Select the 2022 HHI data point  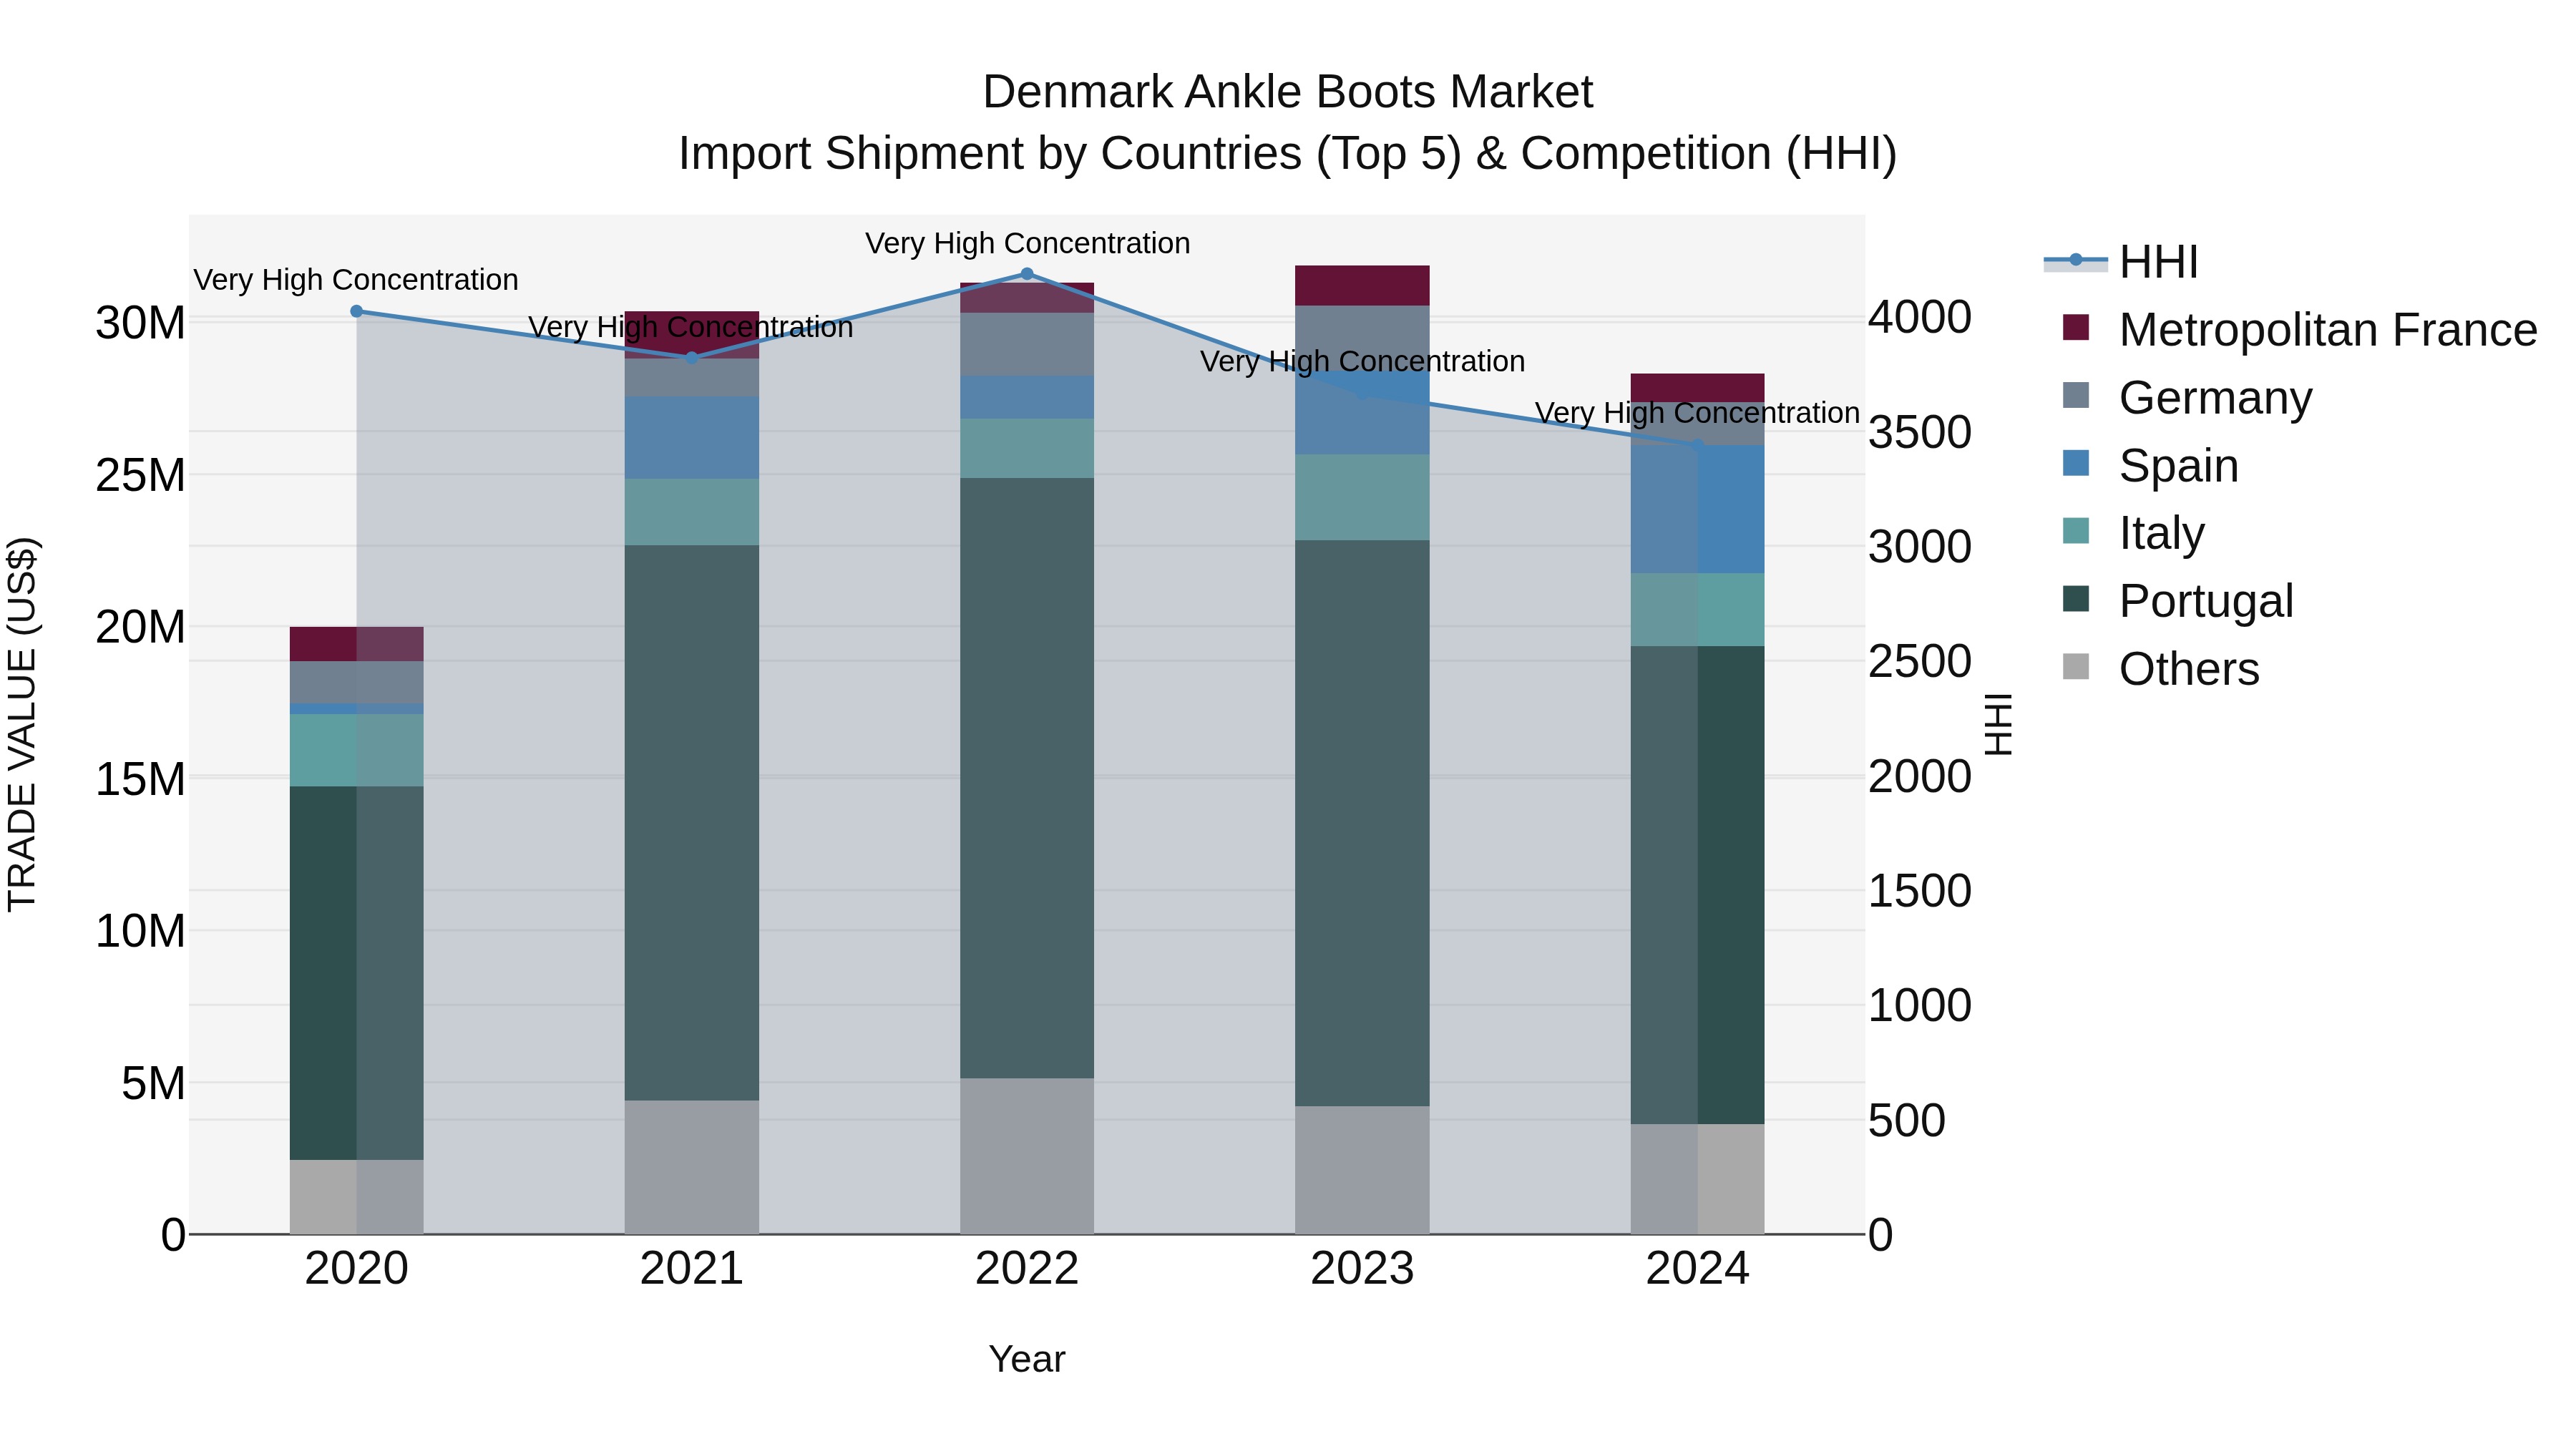1027,274
